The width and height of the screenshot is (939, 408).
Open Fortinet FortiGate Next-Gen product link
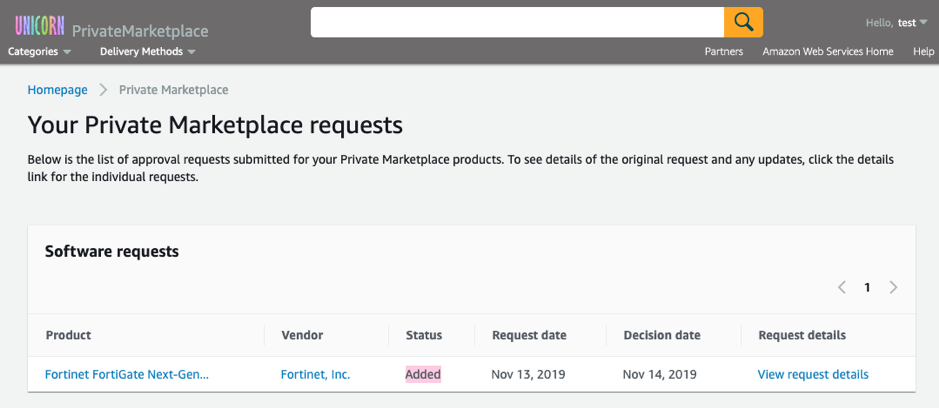(127, 375)
